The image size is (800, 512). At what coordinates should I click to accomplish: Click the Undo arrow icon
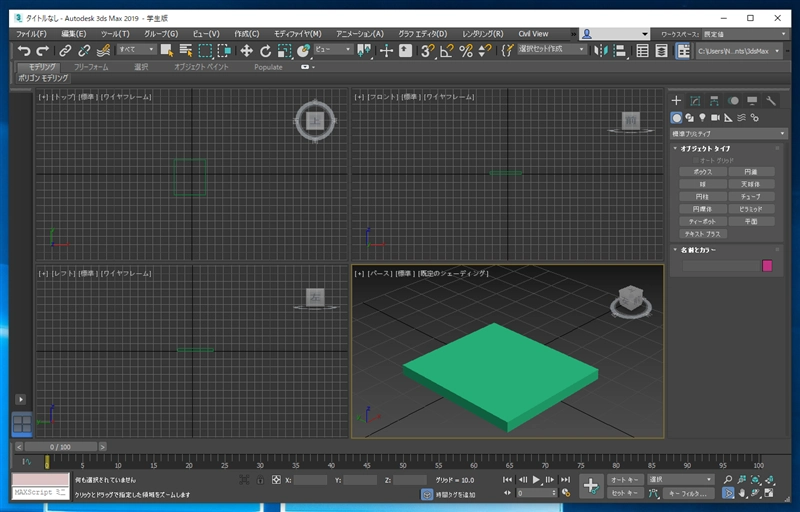pyautogui.click(x=23, y=50)
